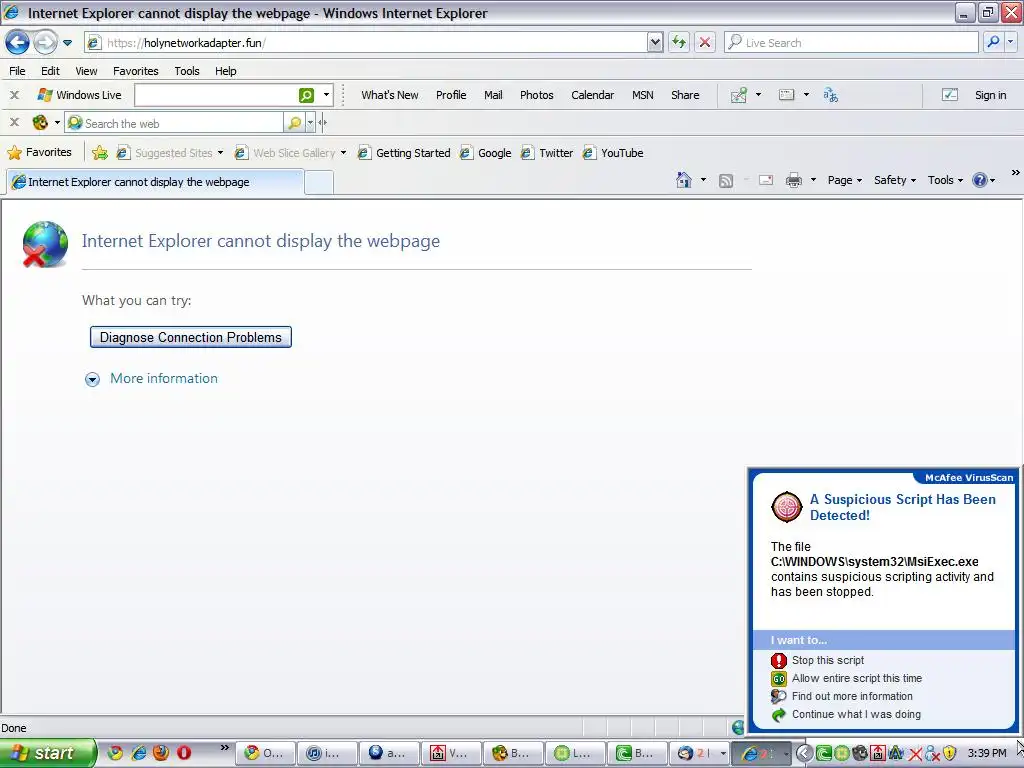The width and height of the screenshot is (1024, 768).
Task: Open the Help menu
Action: [226, 71]
